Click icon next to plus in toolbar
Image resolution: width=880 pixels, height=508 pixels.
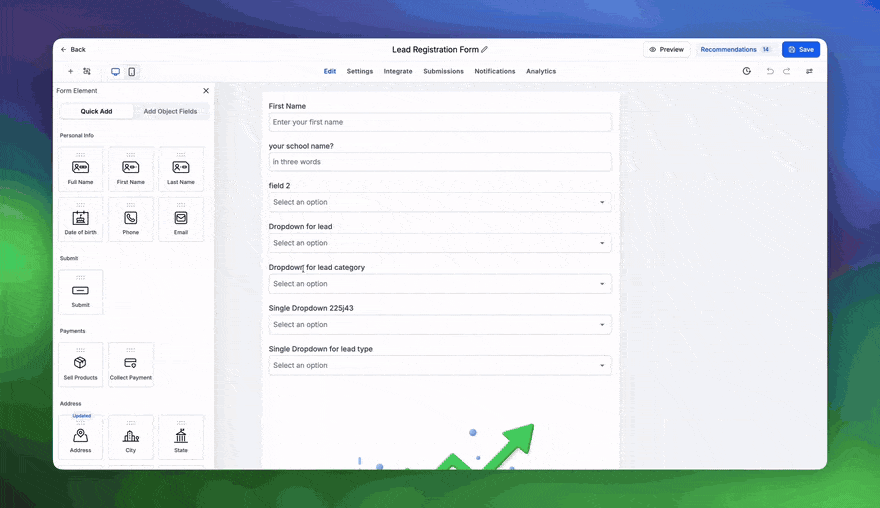tap(87, 71)
